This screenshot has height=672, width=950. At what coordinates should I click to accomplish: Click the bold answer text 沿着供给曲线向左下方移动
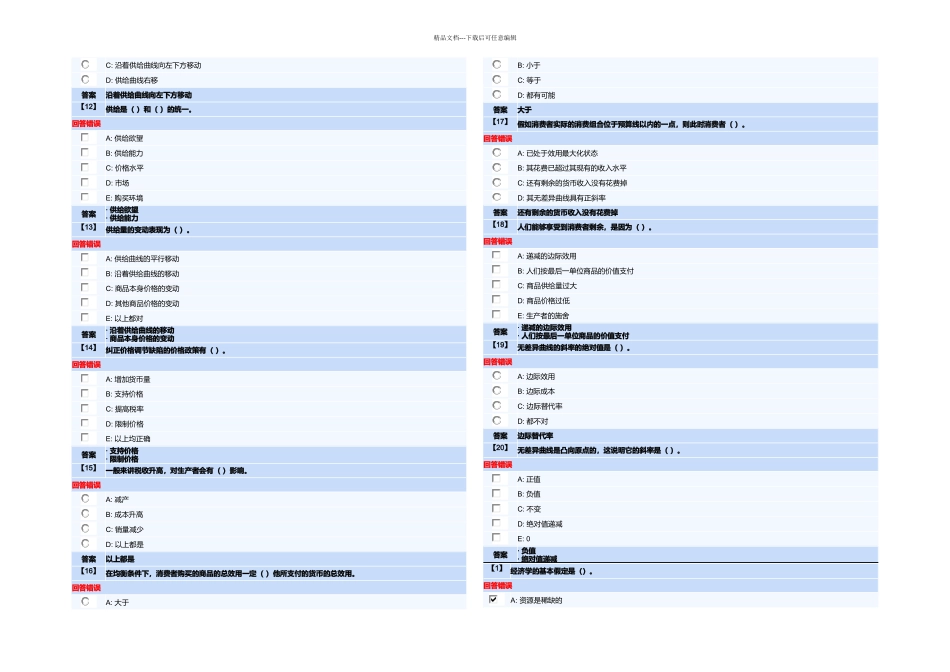pos(148,95)
